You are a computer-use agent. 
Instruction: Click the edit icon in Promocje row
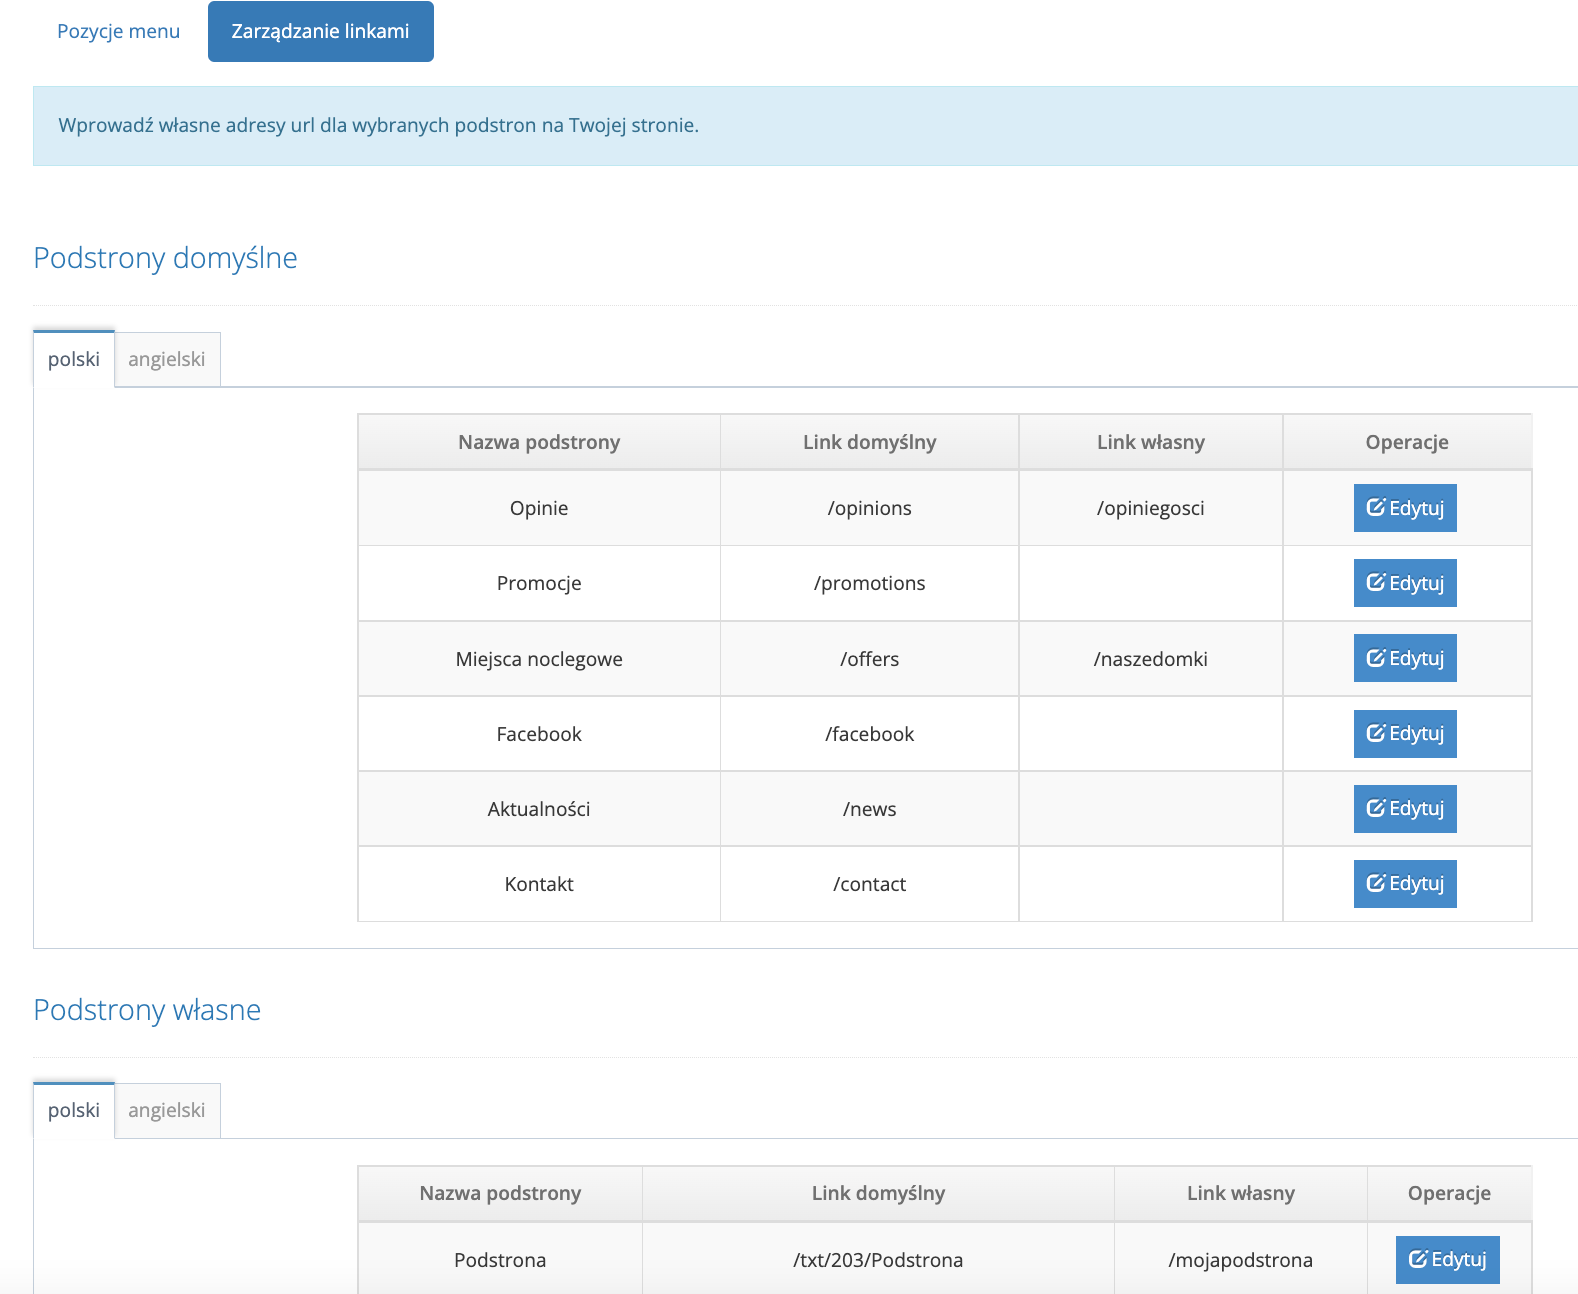(1376, 583)
